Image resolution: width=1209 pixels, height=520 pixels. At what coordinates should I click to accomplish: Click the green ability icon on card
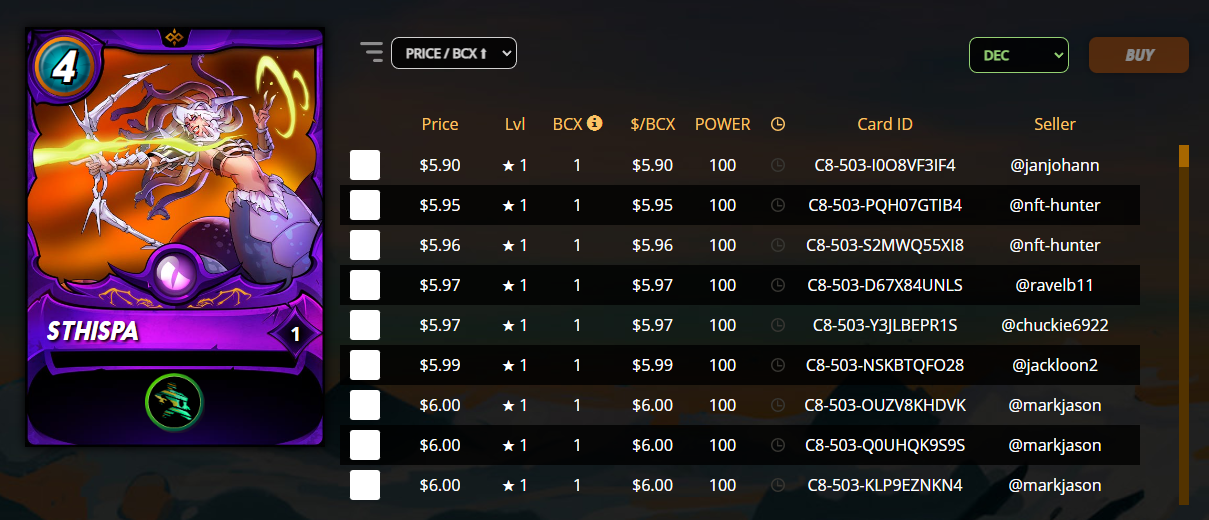(175, 402)
